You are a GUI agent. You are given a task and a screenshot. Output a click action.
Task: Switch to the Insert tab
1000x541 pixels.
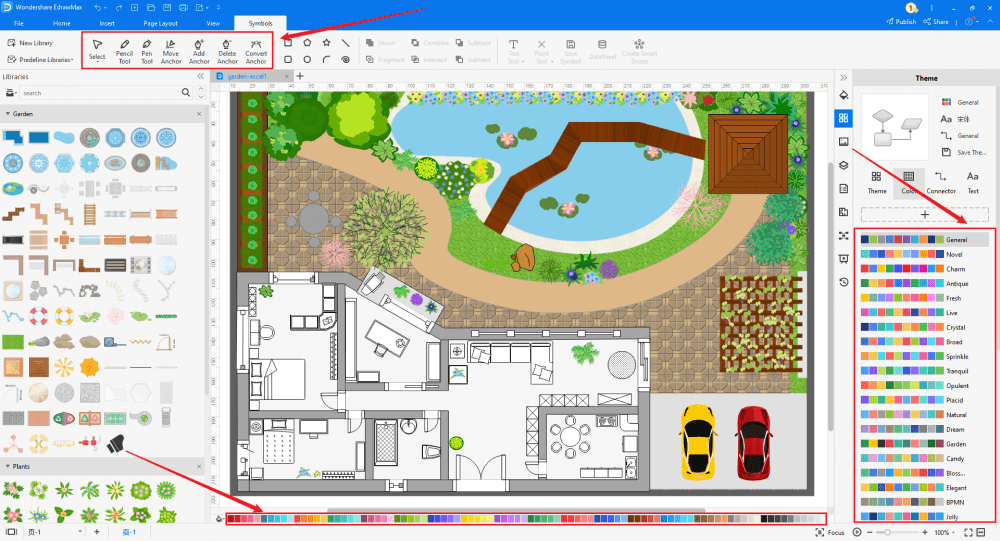click(x=107, y=23)
